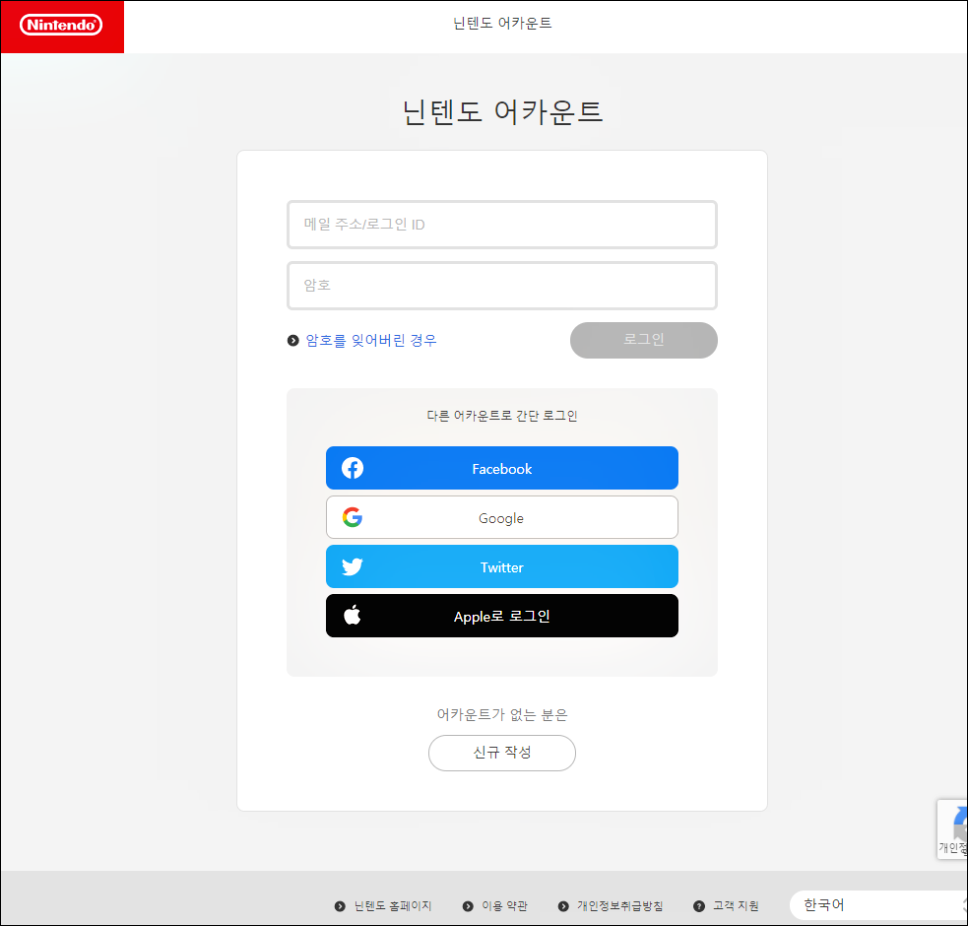Click the Twitter bird icon

[x=353, y=567]
